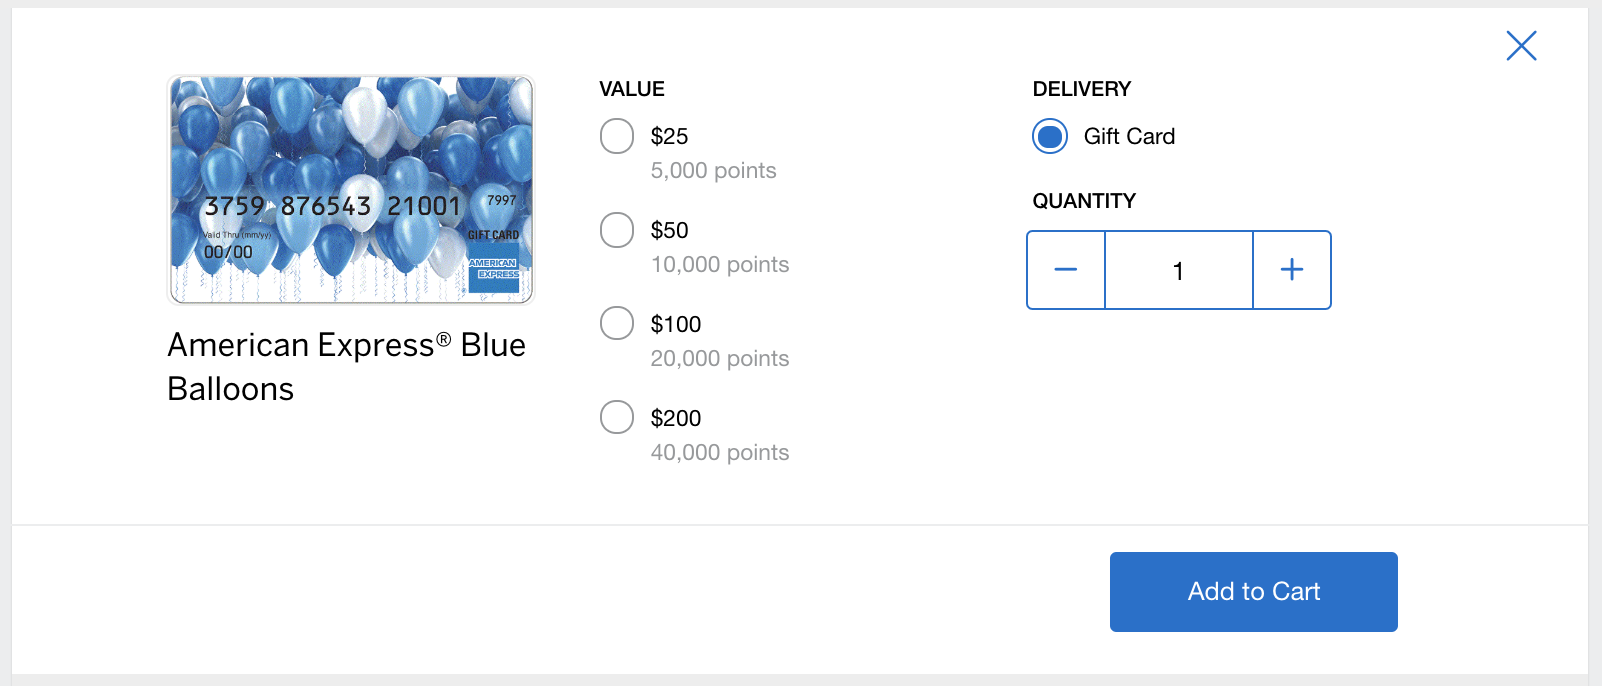1602x686 pixels.
Task: Click the 5,000 points label
Action: click(714, 170)
